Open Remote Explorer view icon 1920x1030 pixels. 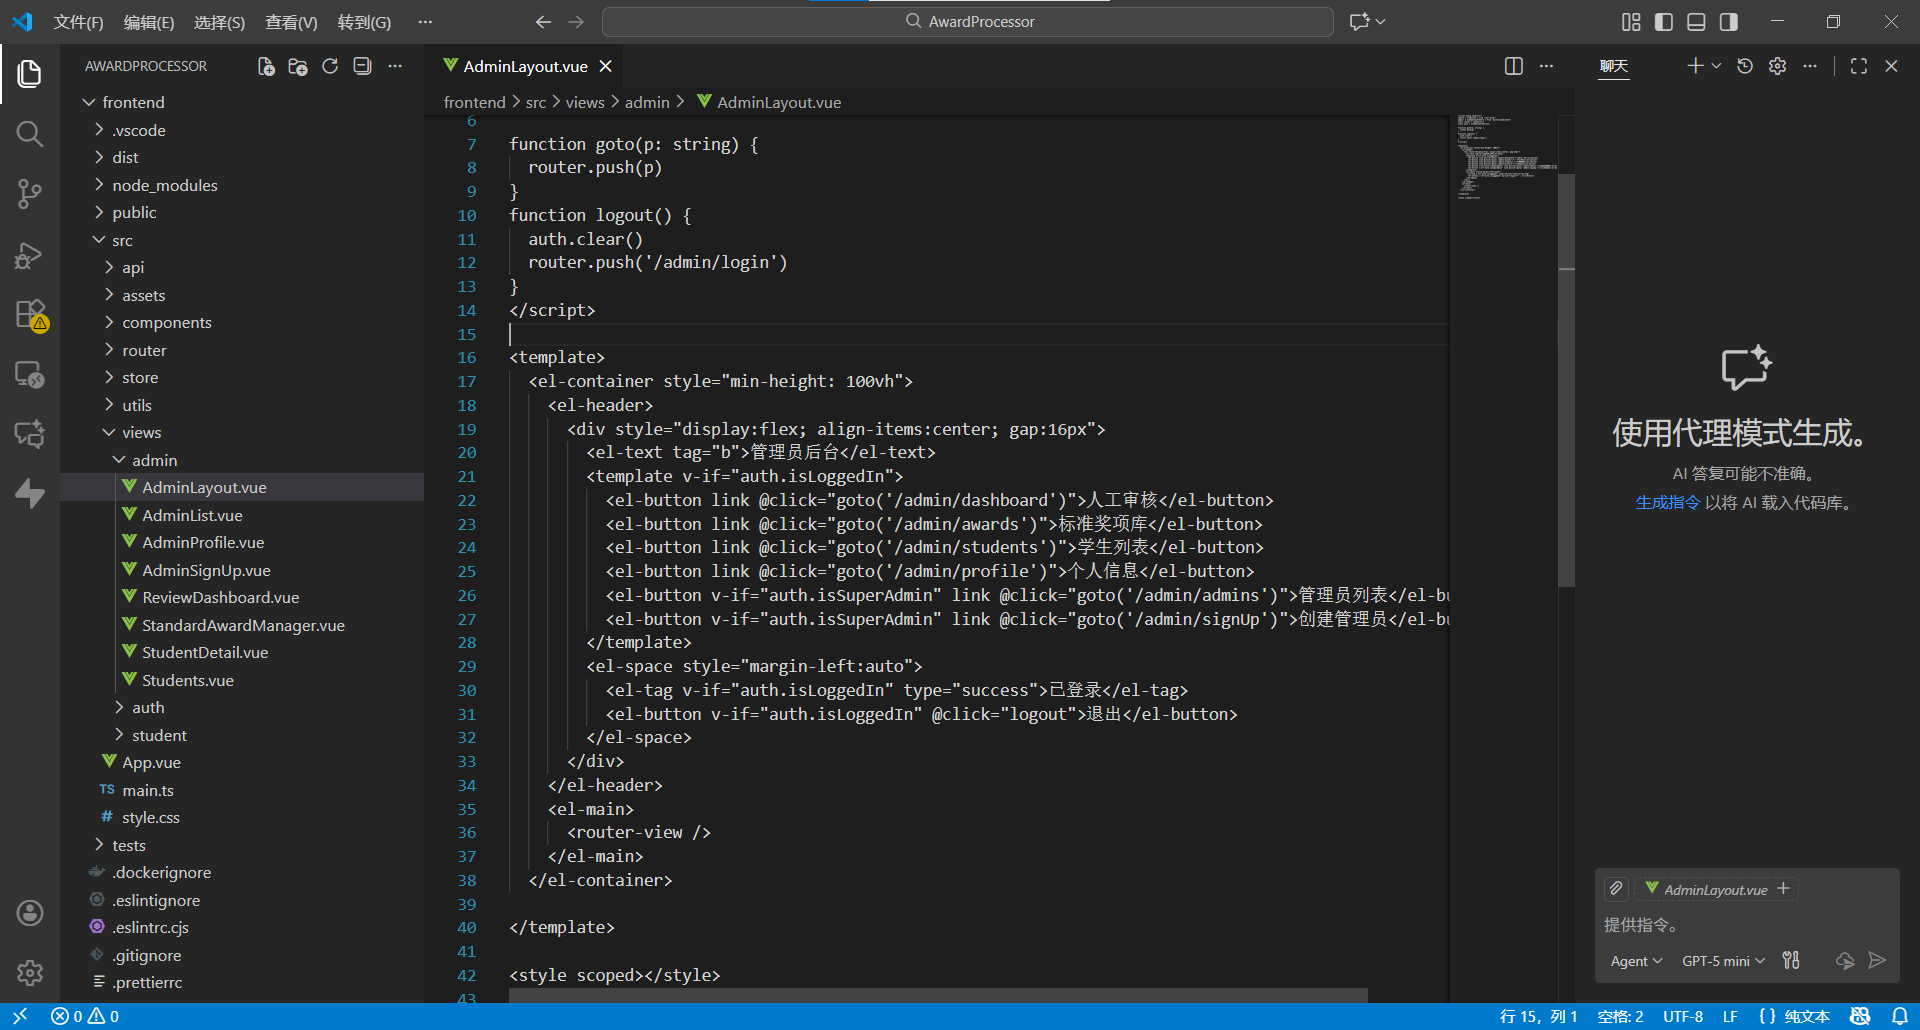(x=30, y=375)
